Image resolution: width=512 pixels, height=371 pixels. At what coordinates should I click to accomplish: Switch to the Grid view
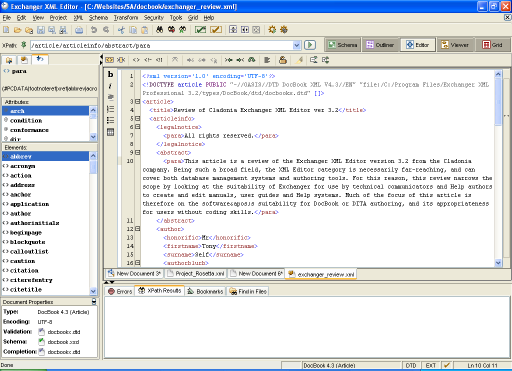(x=493, y=45)
